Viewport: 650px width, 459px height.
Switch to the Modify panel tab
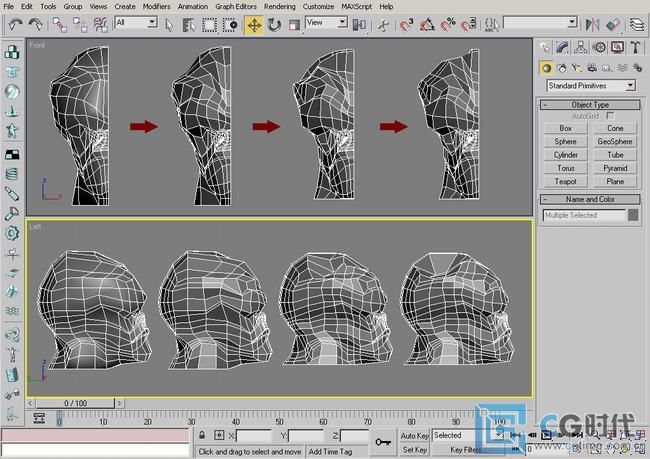[x=563, y=47]
